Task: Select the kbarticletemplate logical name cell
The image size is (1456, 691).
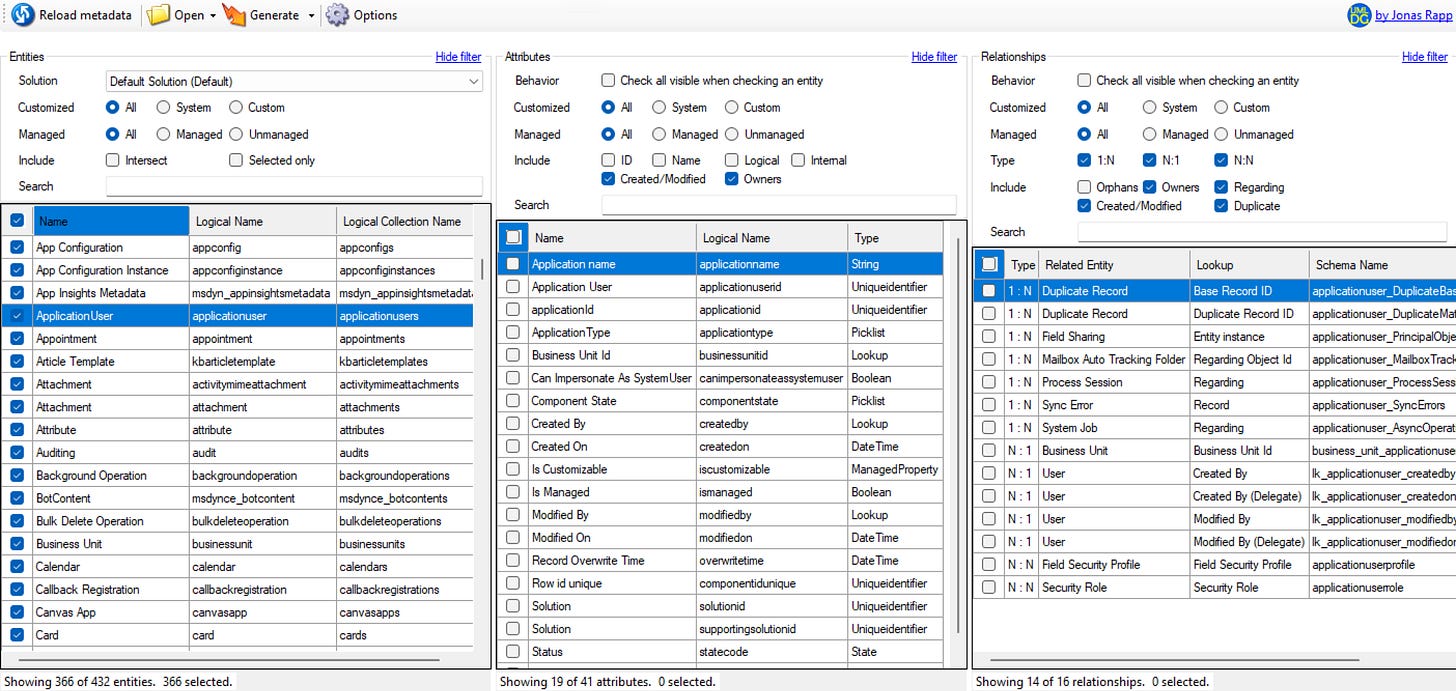Action: [x=262, y=362]
